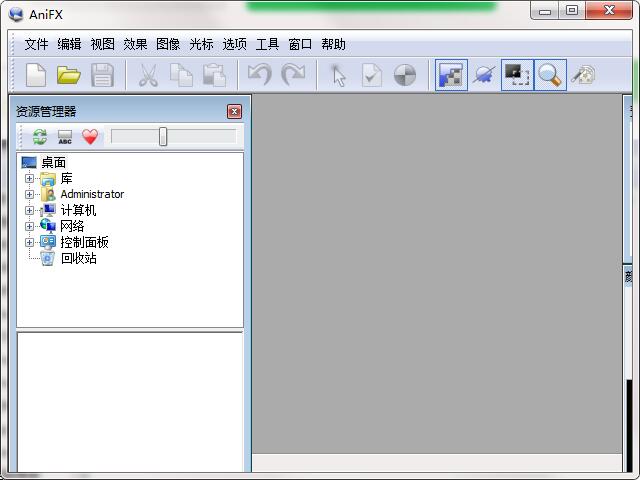Click the ABC file names icon
The width and height of the screenshot is (640, 480).
(x=65, y=137)
